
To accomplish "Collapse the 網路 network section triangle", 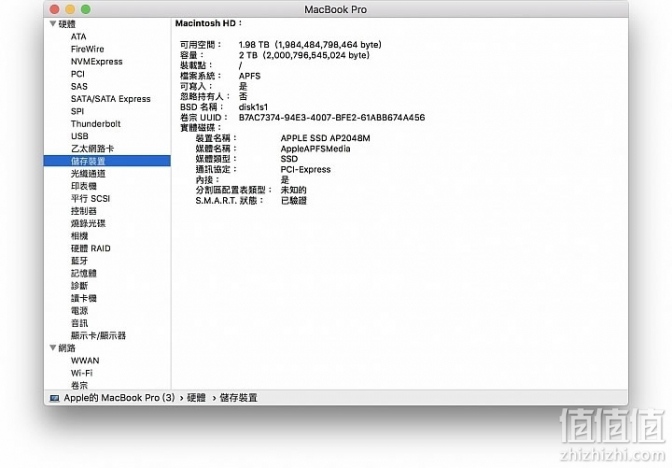I will [53, 348].
